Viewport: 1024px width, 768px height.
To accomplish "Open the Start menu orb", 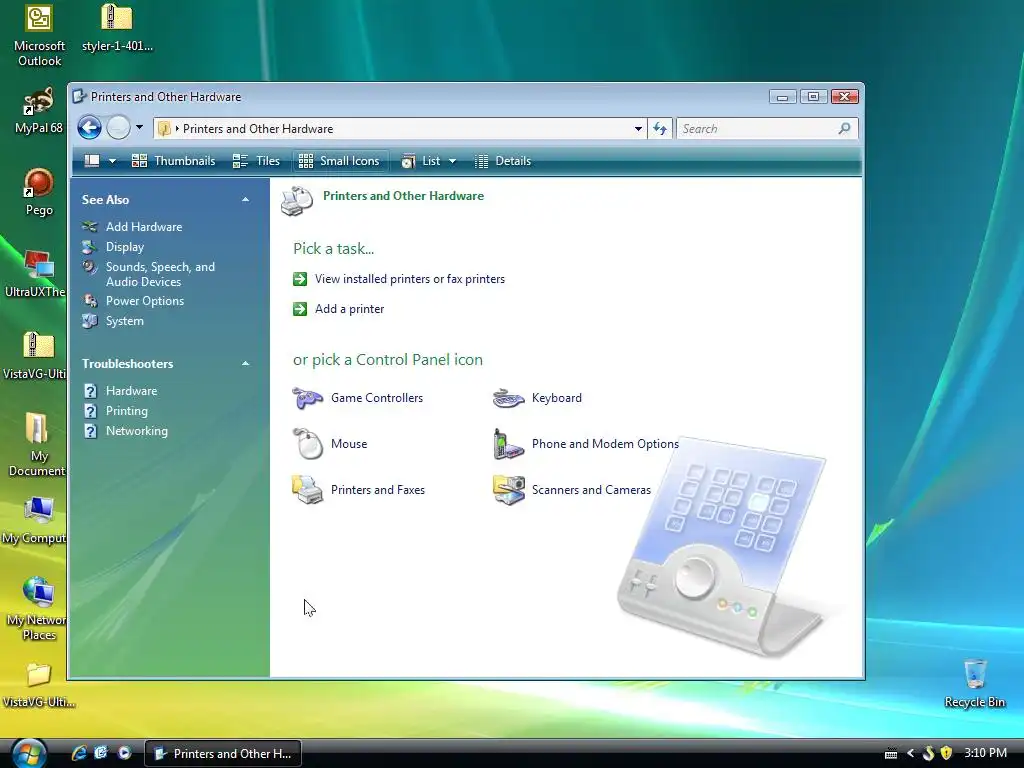I will [x=28, y=754].
